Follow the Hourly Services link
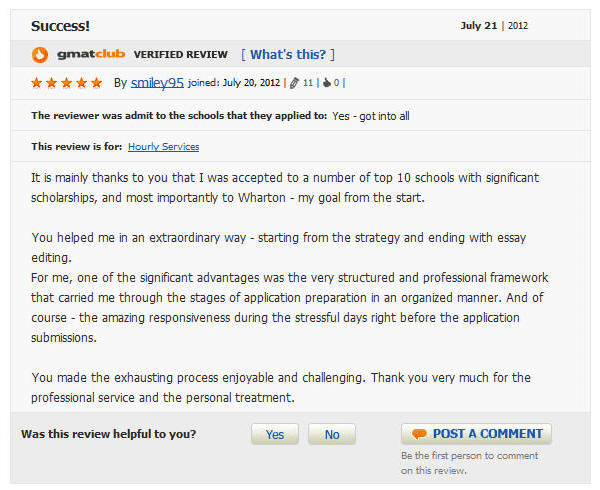Image resolution: width=600 pixels, height=490 pixels. click(x=163, y=147)
